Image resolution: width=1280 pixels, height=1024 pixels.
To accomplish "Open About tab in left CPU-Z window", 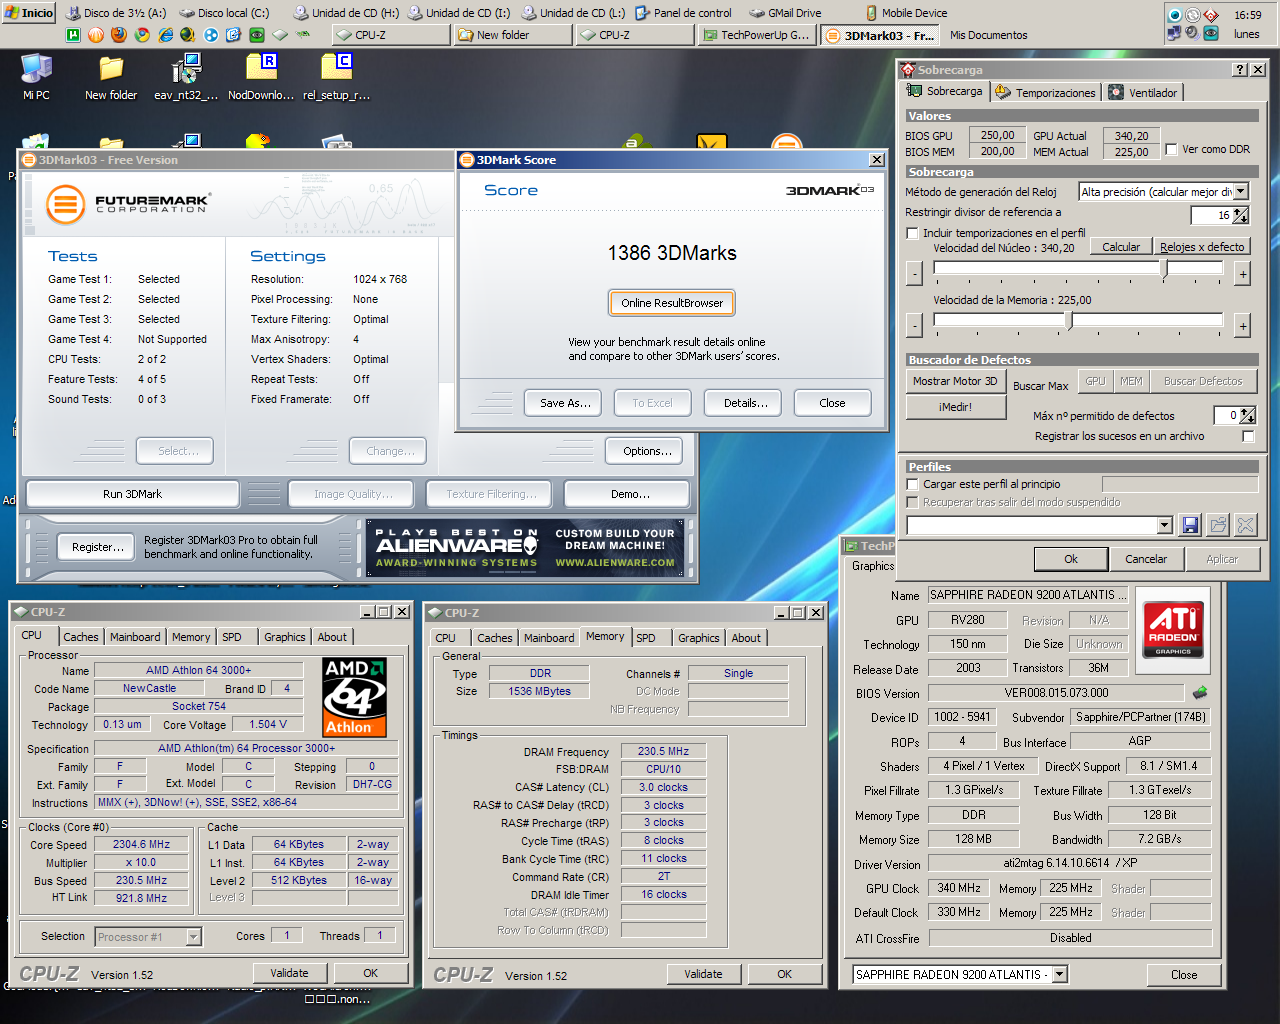I will (x=332, y=637).
